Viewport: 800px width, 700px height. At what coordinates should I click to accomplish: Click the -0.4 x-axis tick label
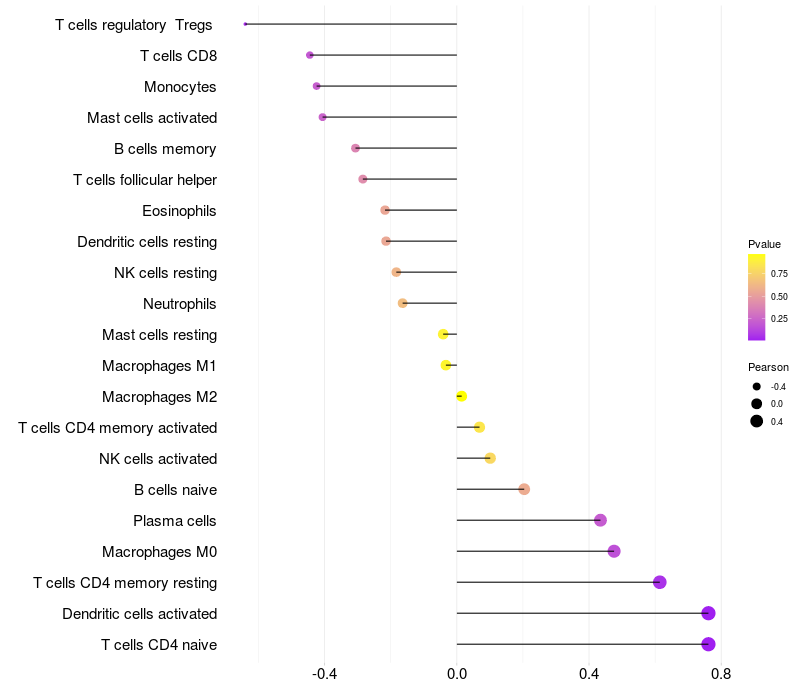coord(324,674)
